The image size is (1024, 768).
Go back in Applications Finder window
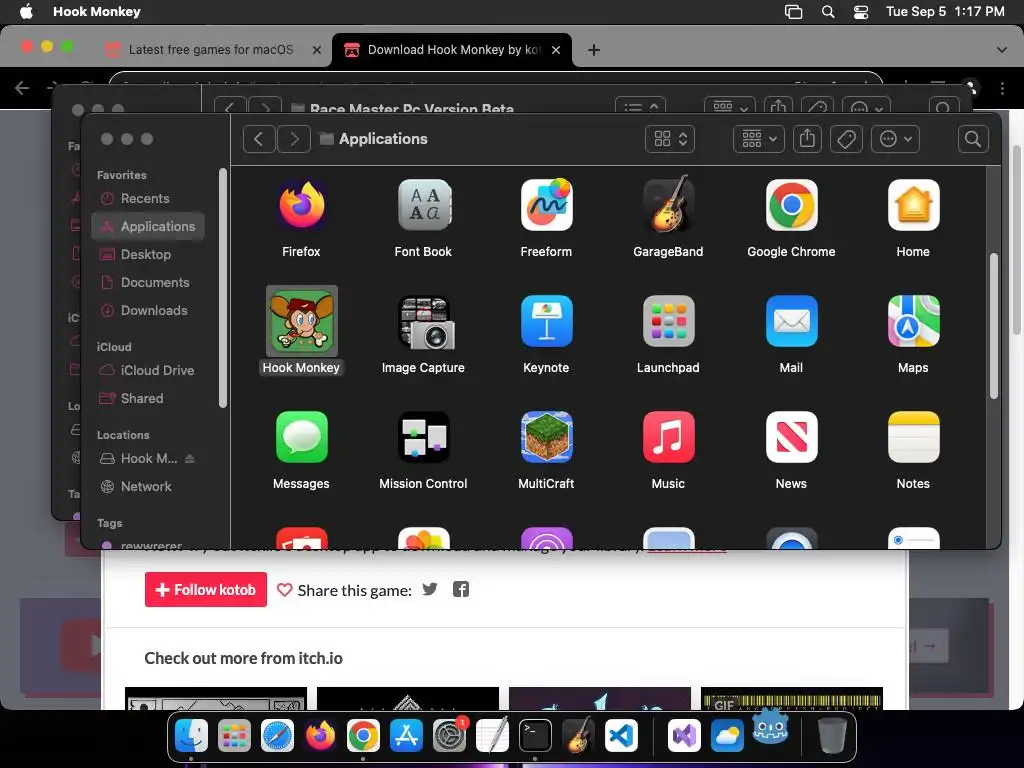(259, 139)
